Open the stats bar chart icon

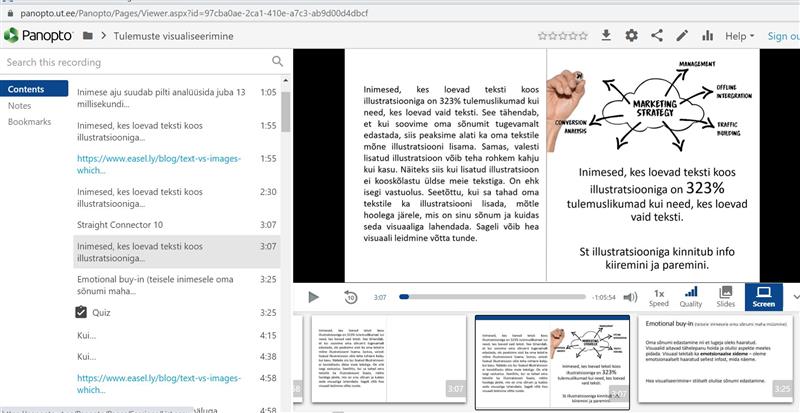tap(708, 35)
